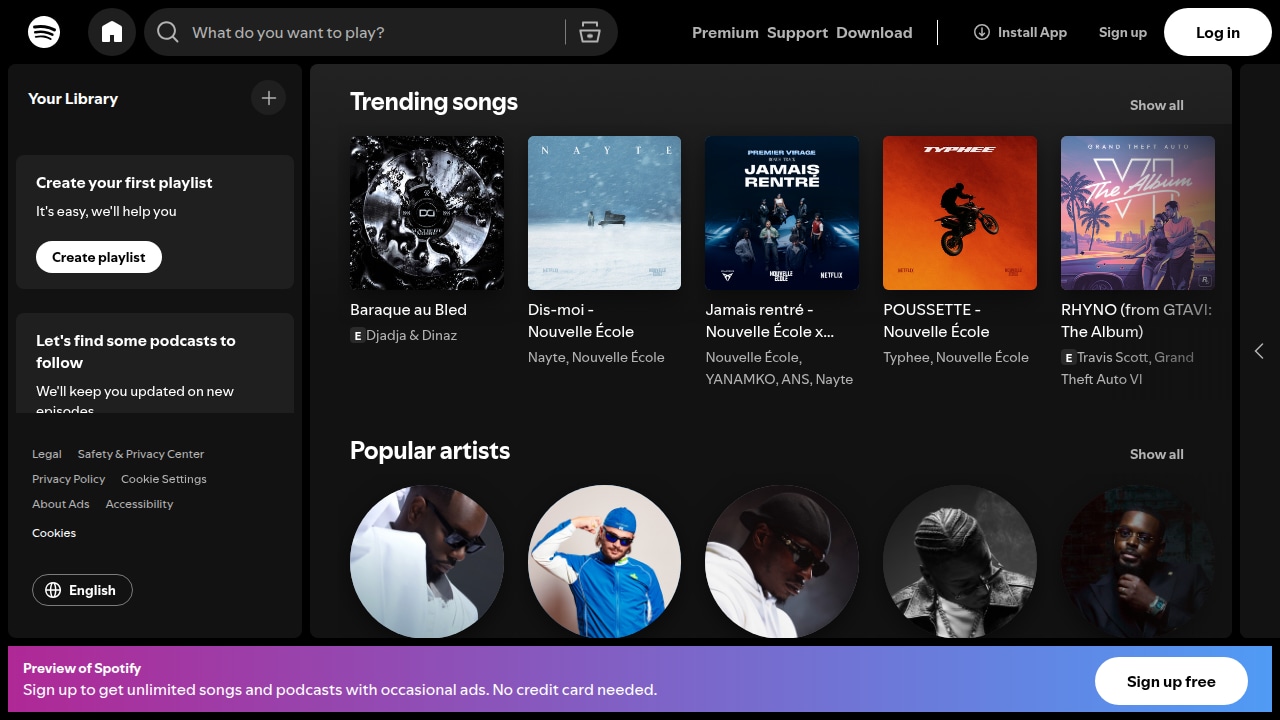The image size is (1280, 720).
Task: Open the Browse icon in search bar
Action: tap(590, 32)
